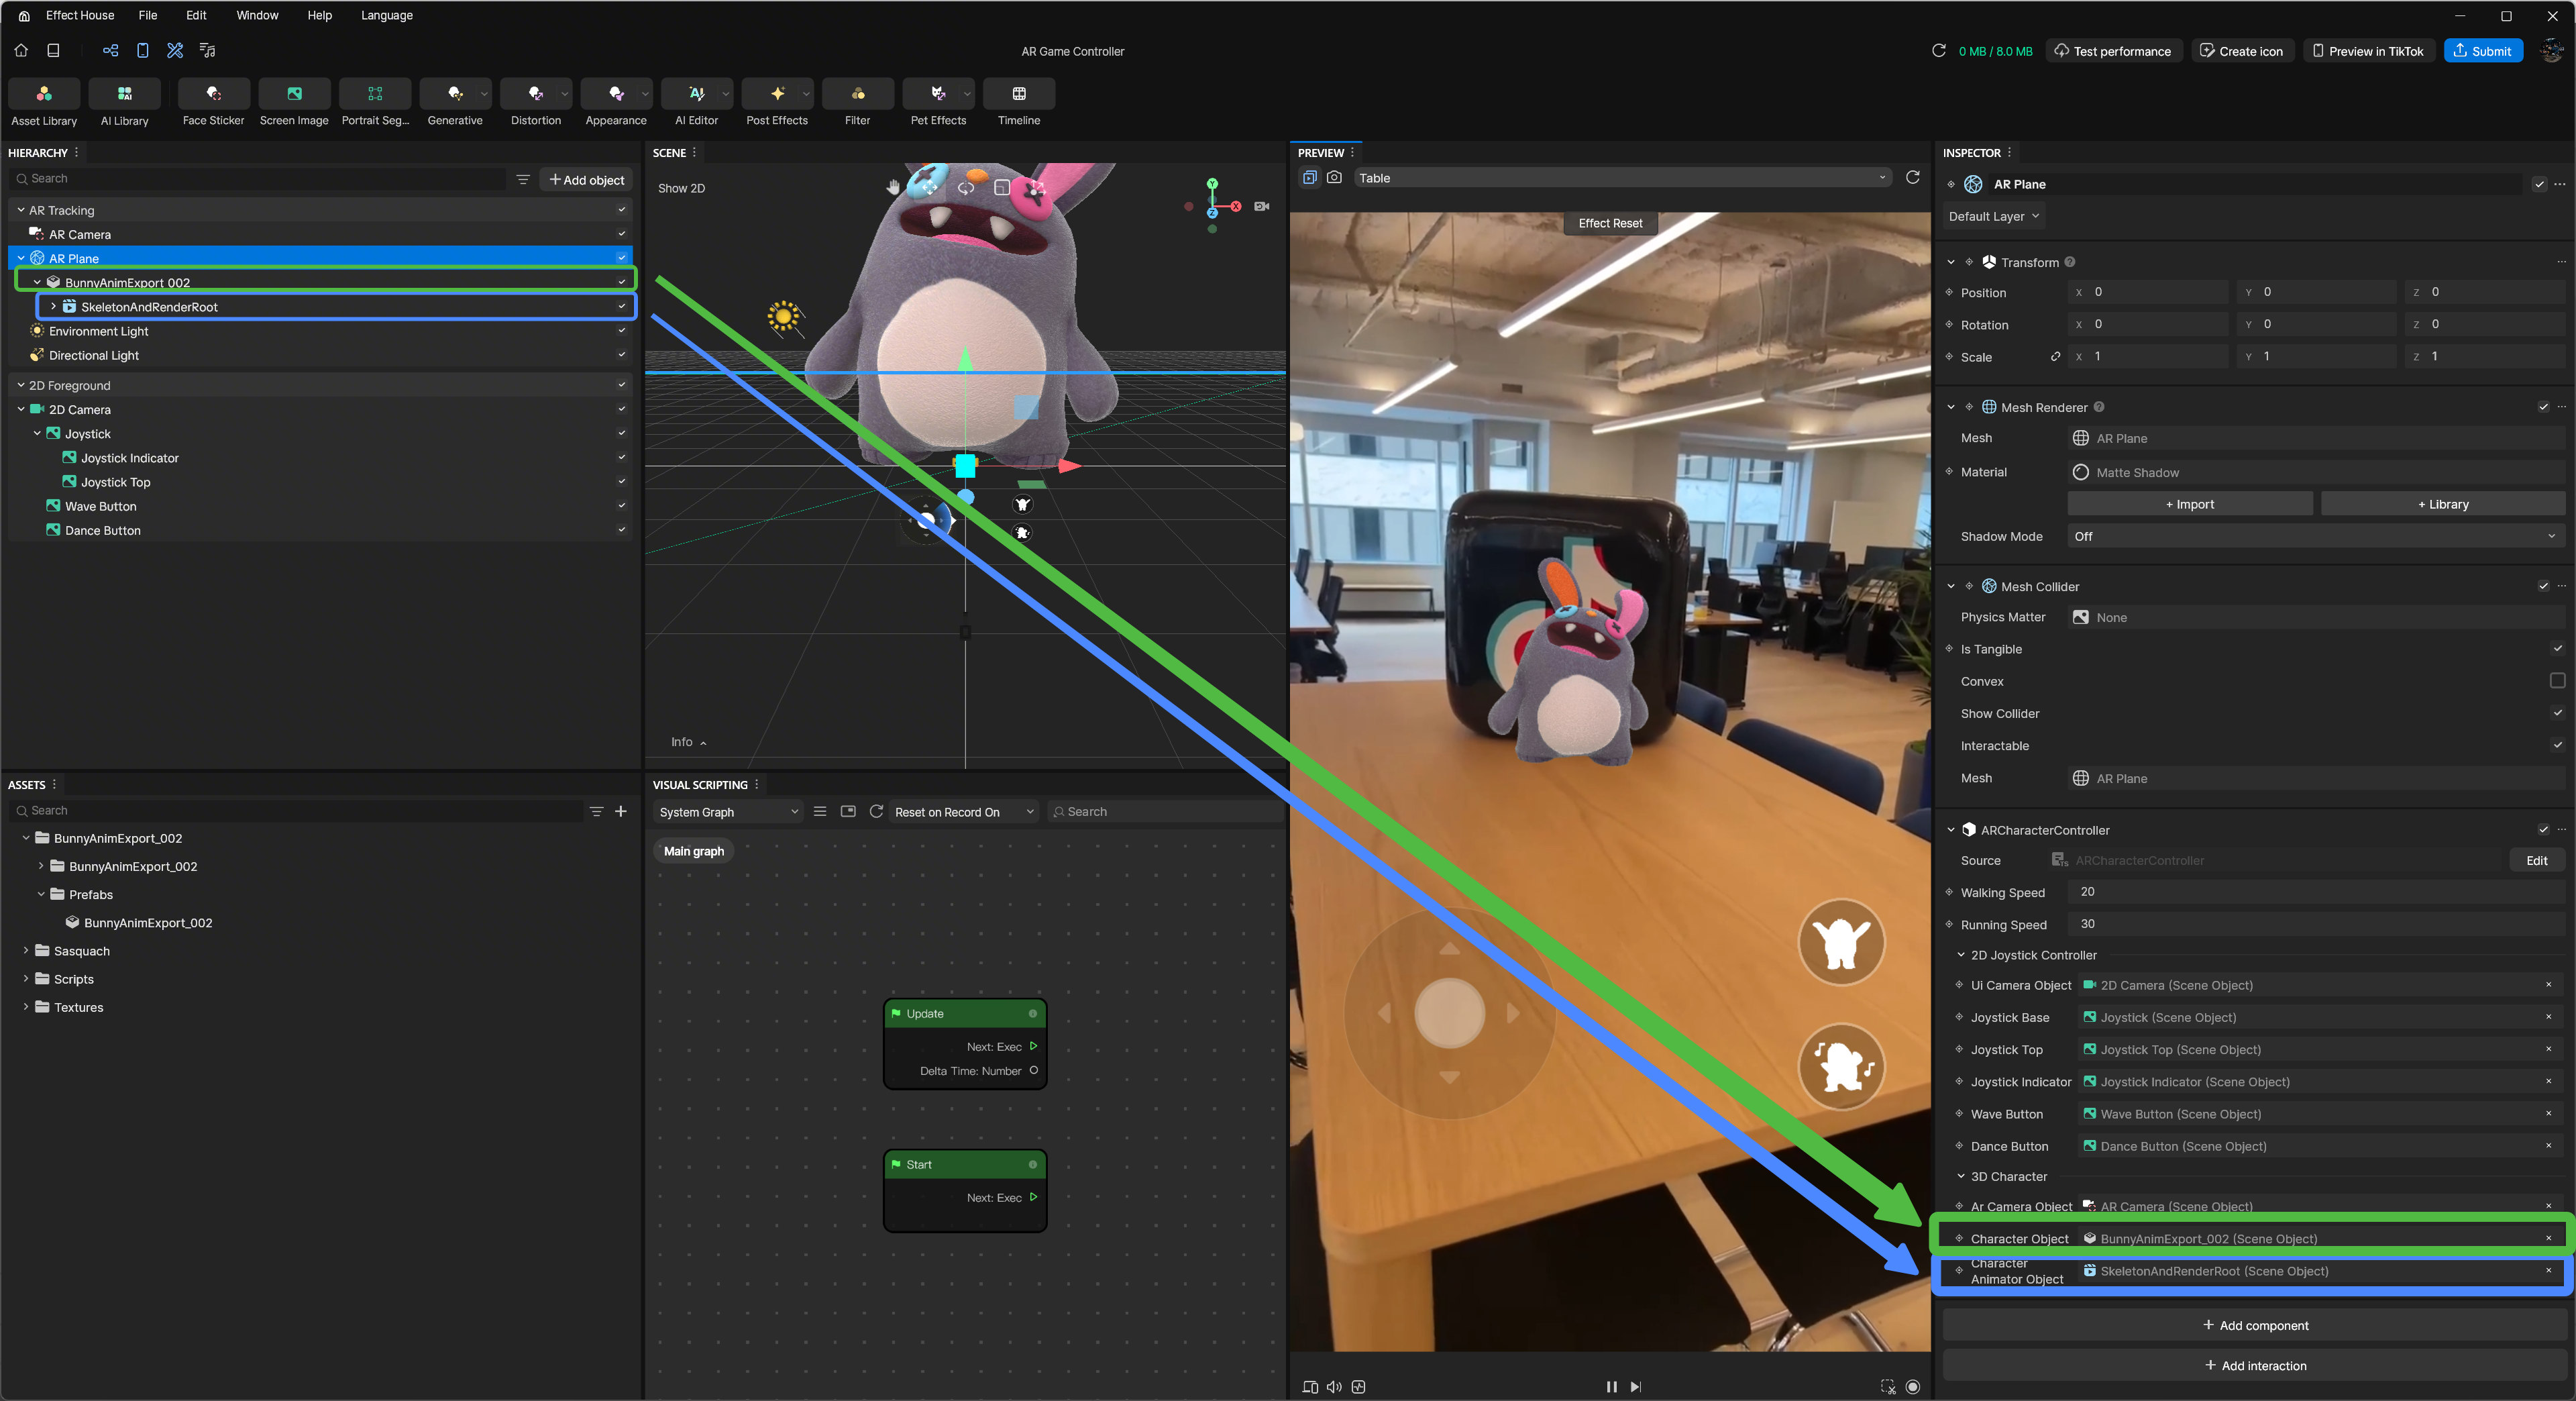This screenshot has width=2576, height=1401.
Task: Open the Table preview background dropdown
Action: pos(1620,178)
